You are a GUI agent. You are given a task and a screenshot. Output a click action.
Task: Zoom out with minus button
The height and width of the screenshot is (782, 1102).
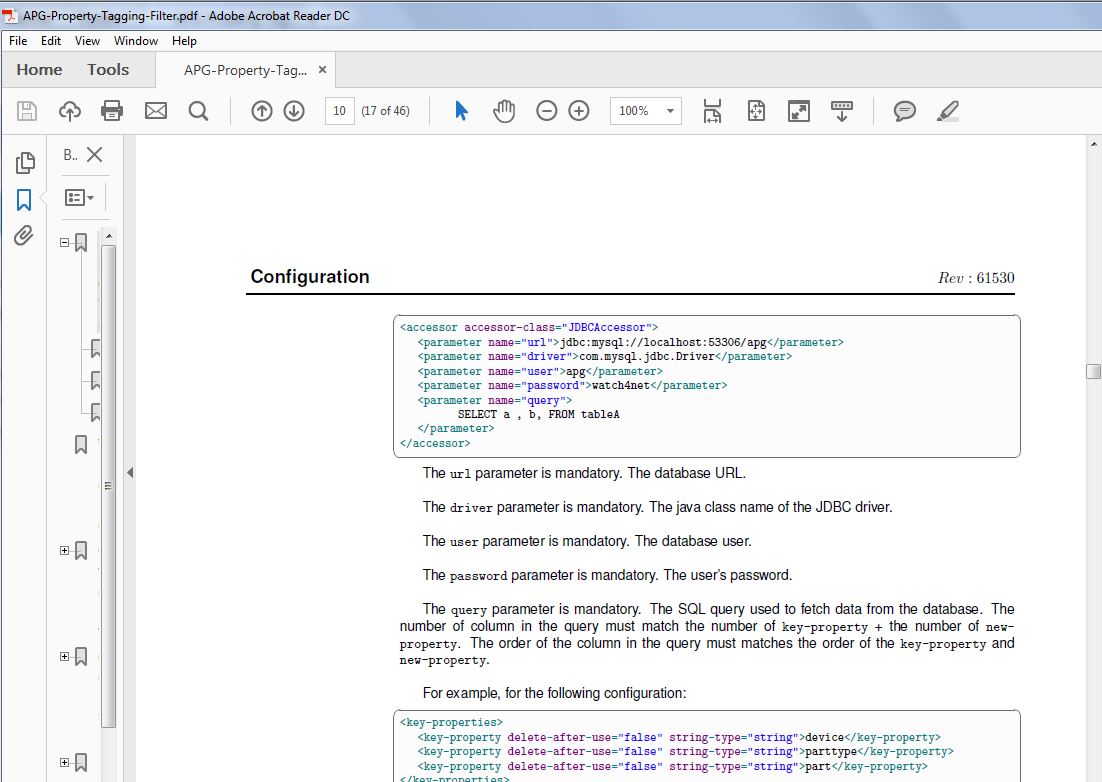pos(546,111)
